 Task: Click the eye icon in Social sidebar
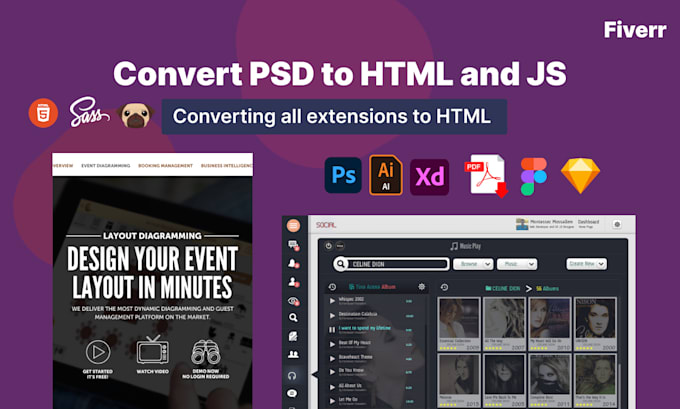pyautogui.click(x=294, y=301)
